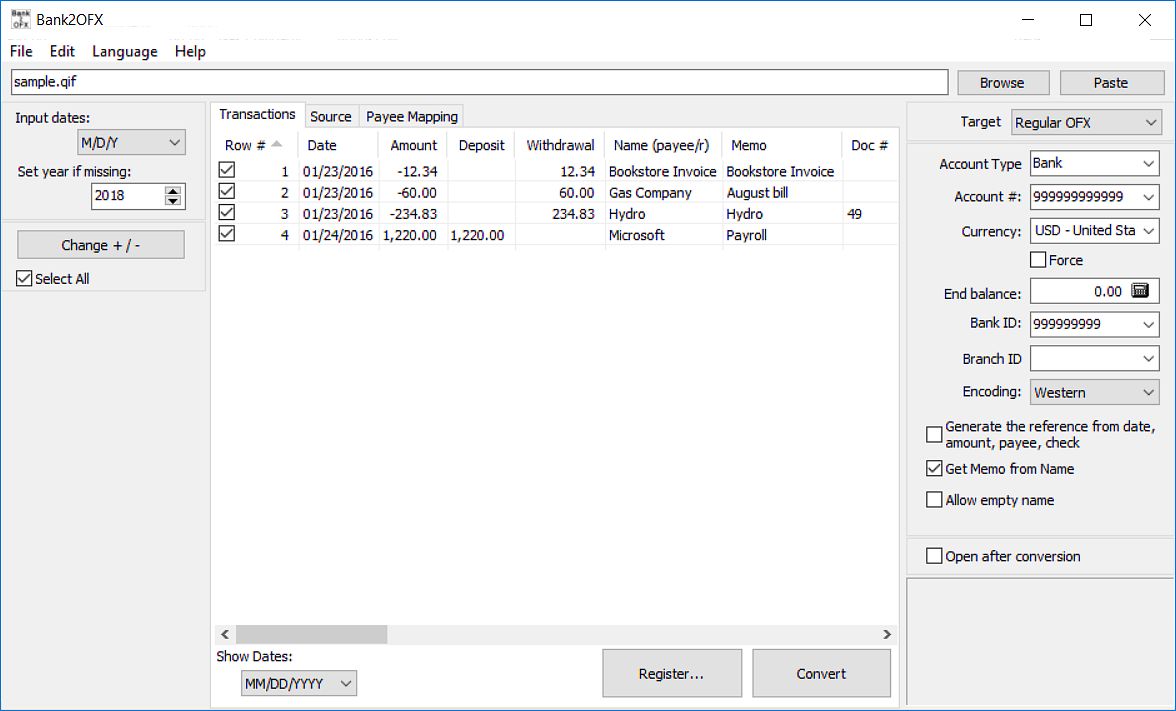1176x711 pixels.
Task: Increase the Set year if missing value
Action: [x=173, y=190]
